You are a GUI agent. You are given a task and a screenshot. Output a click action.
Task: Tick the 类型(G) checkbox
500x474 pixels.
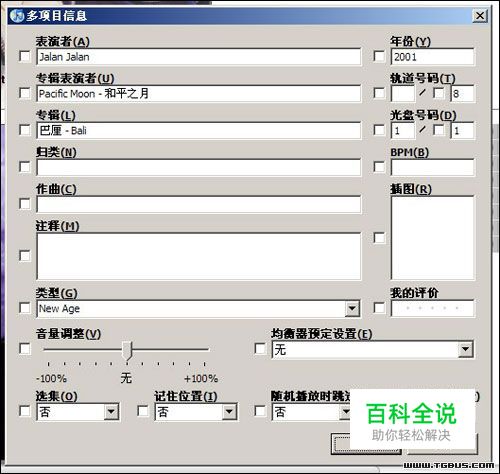pos(25,308)
